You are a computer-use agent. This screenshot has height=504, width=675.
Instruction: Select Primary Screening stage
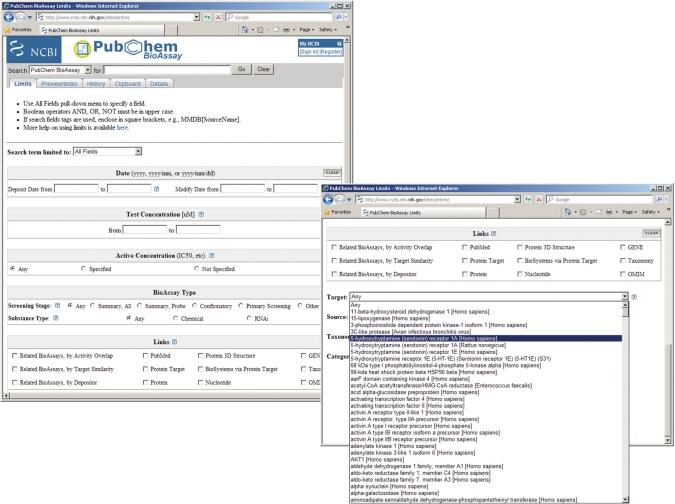241,306
